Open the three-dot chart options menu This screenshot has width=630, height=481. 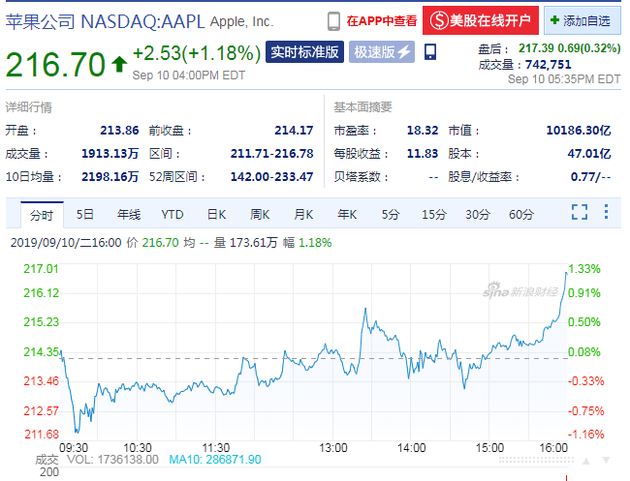pos(606,212)
